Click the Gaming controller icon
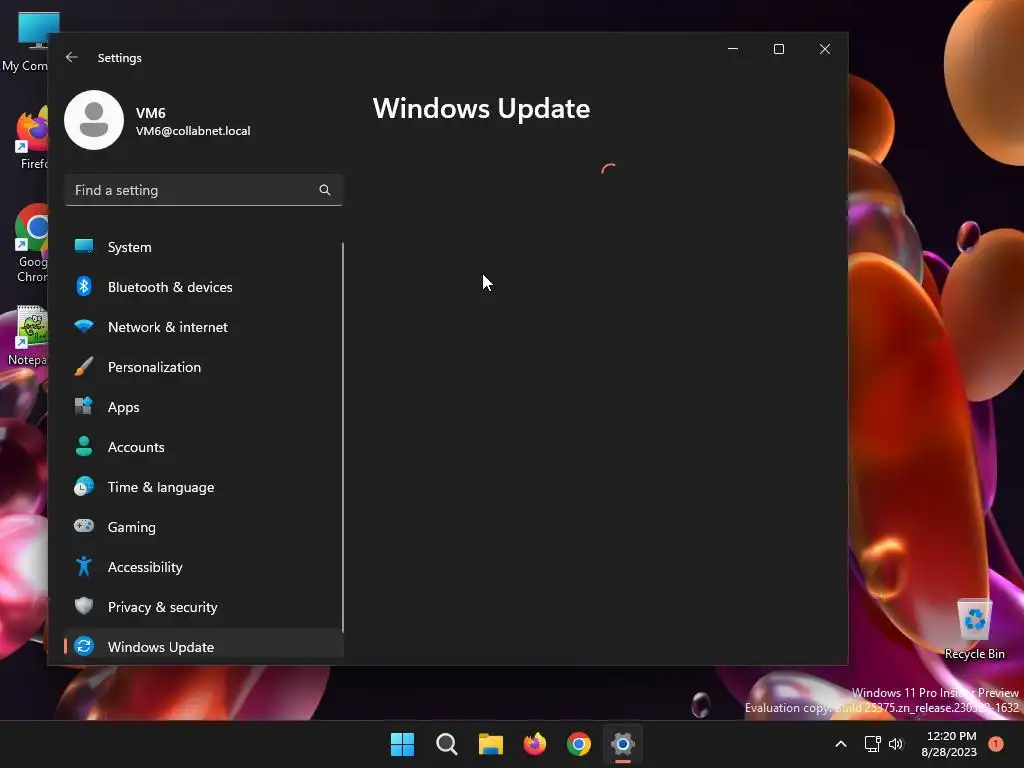This screenshot has width=1024, height=768. 84,526
